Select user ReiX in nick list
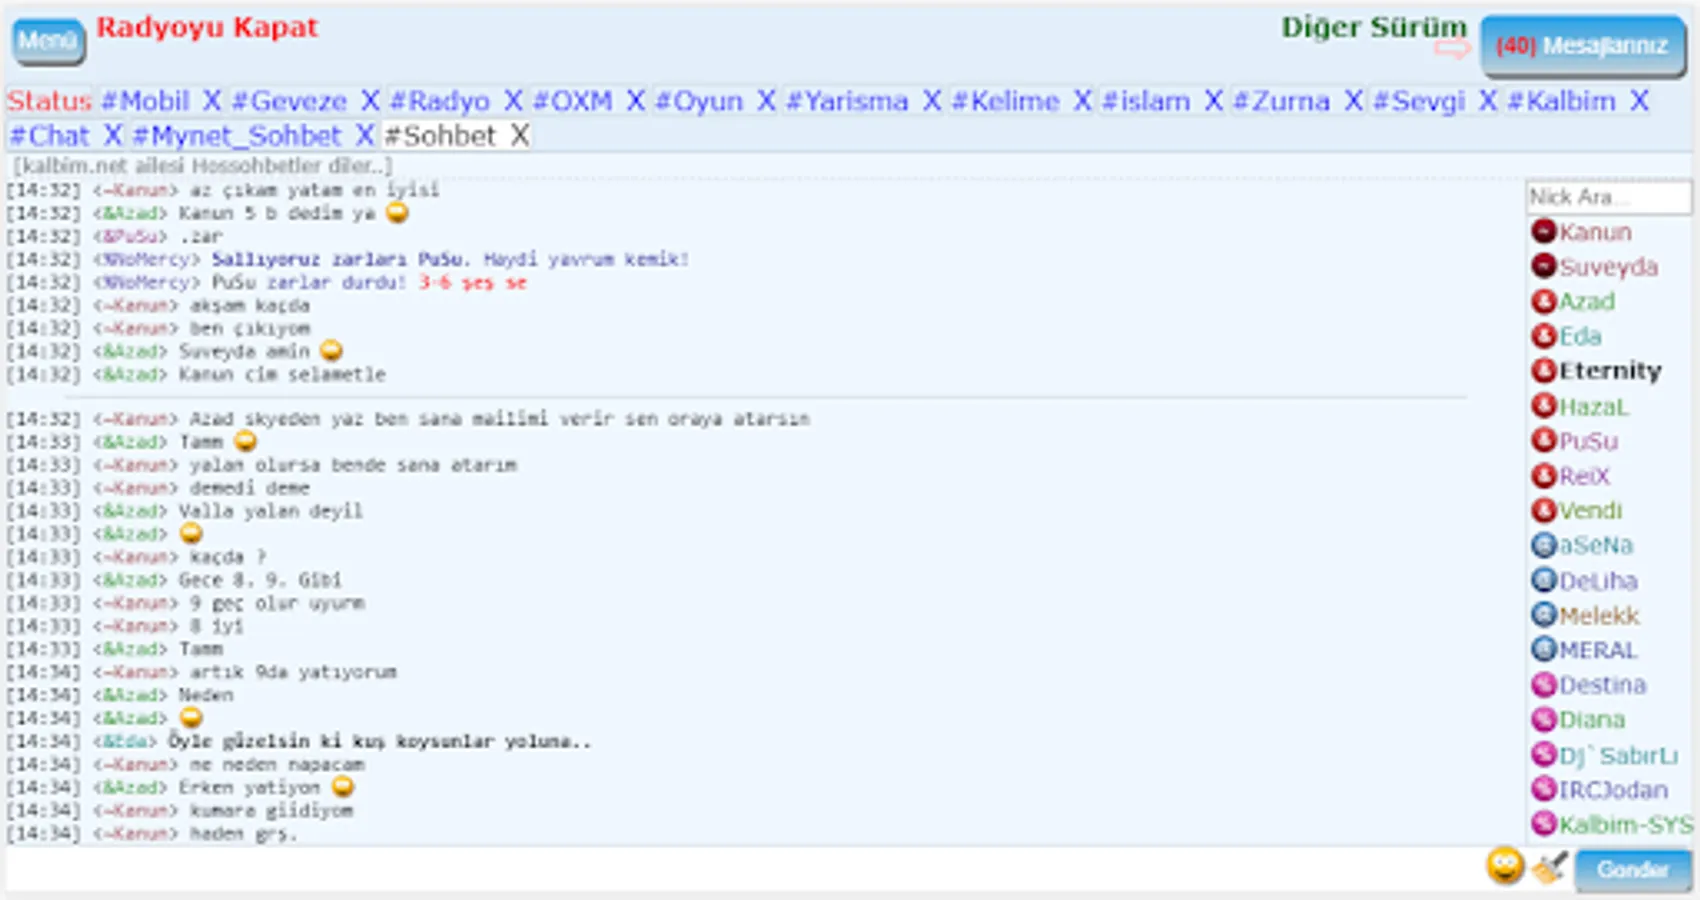1700x900 pixels. click(x=1584, y=476)
